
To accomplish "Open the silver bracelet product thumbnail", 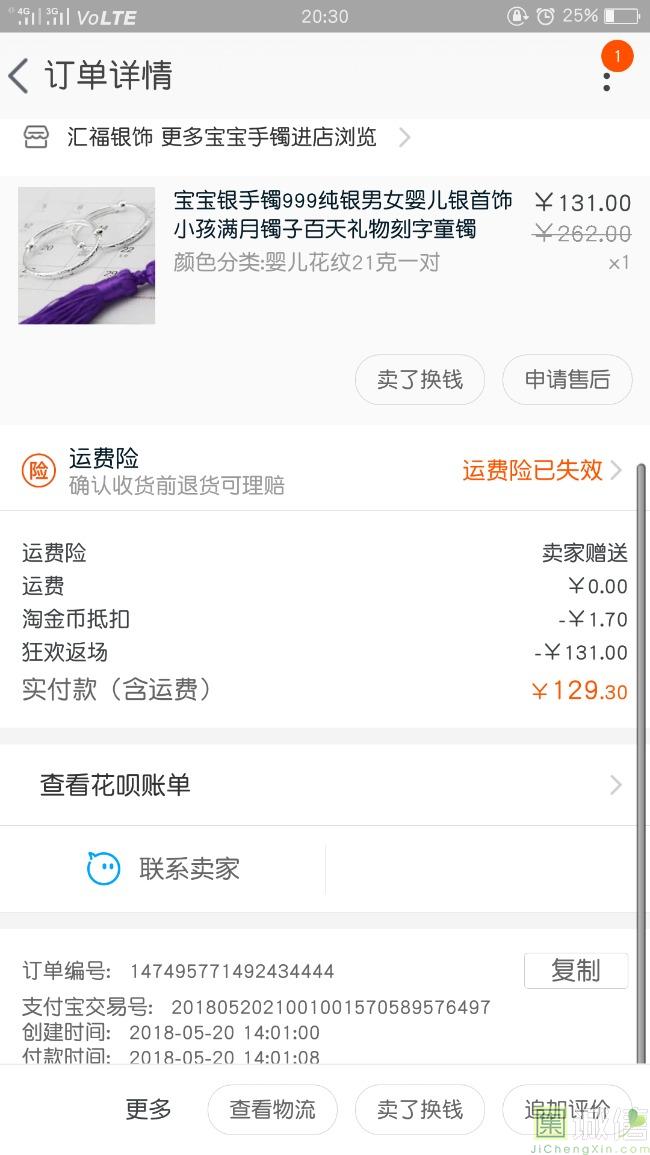I will coord(87,256).
